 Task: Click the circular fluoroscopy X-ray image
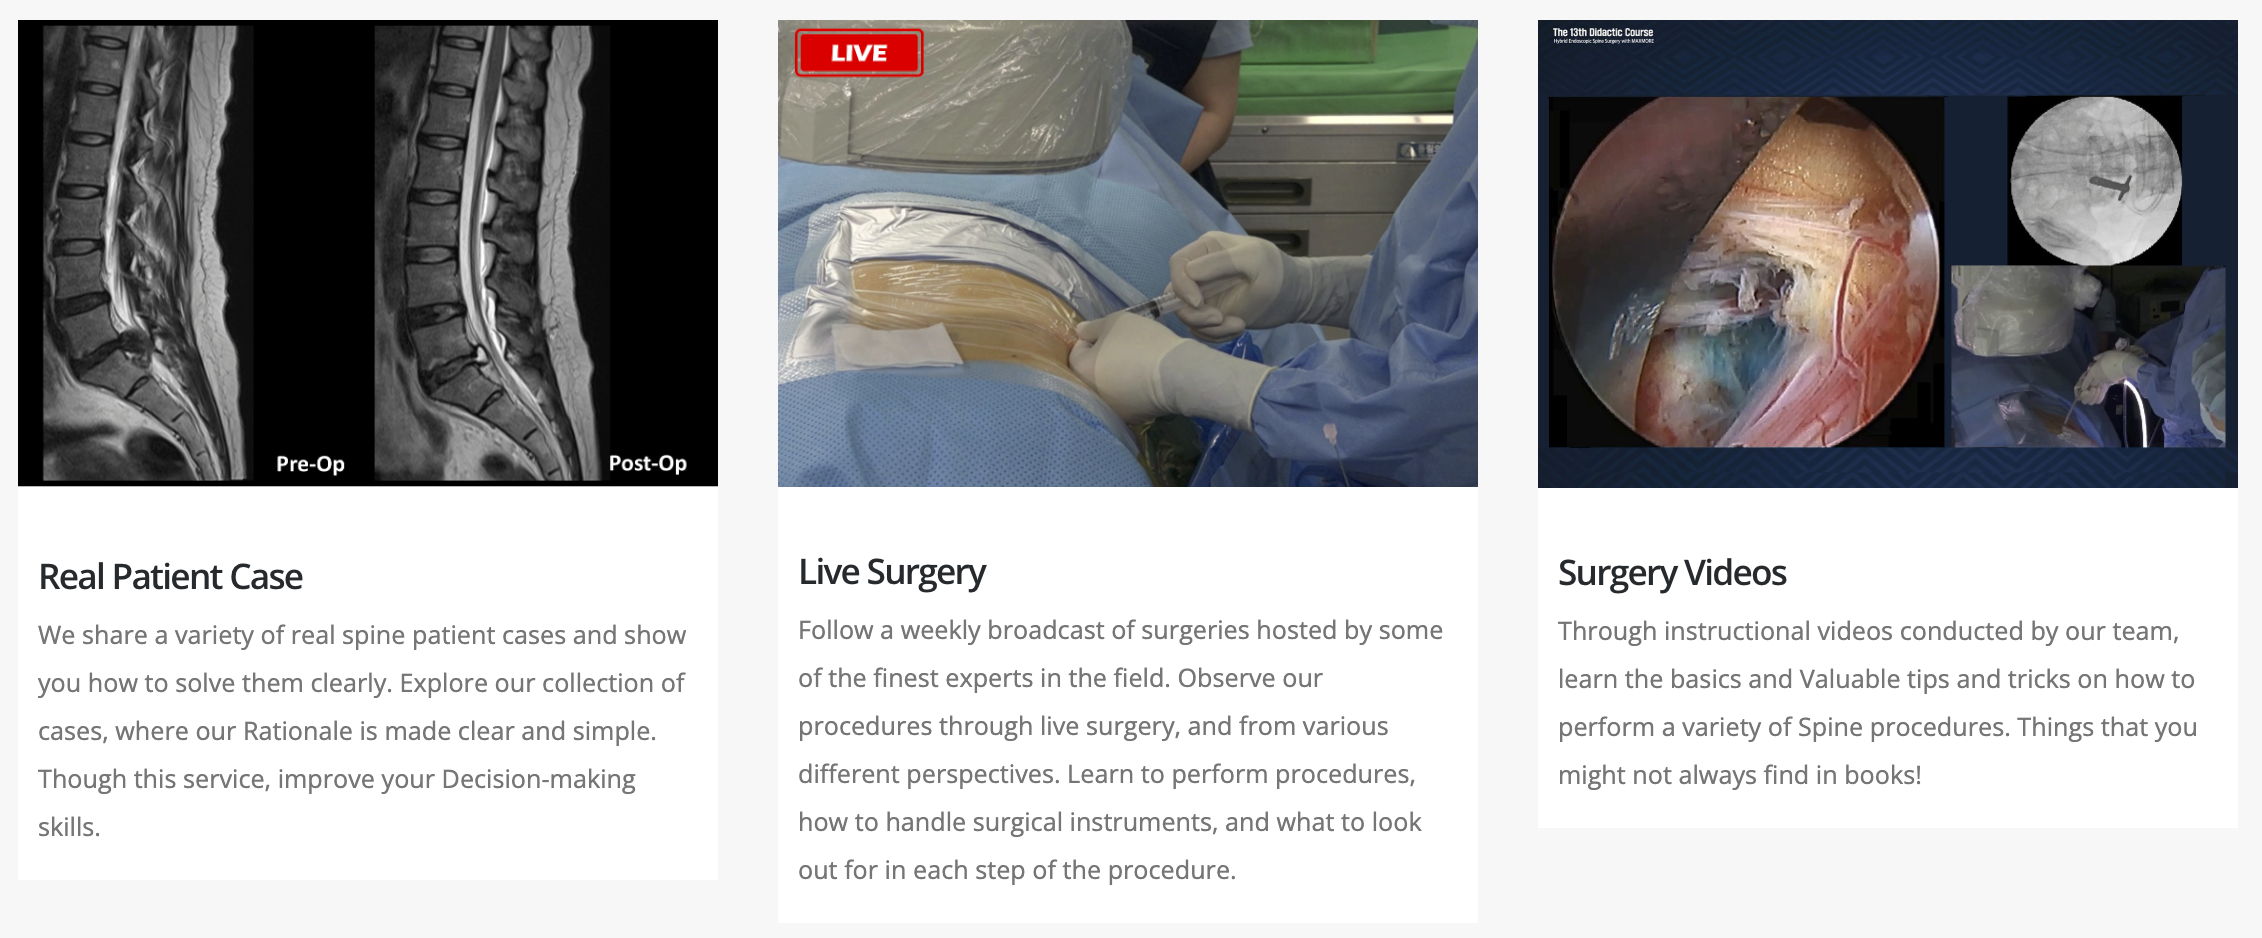(x=2094, y=181)
